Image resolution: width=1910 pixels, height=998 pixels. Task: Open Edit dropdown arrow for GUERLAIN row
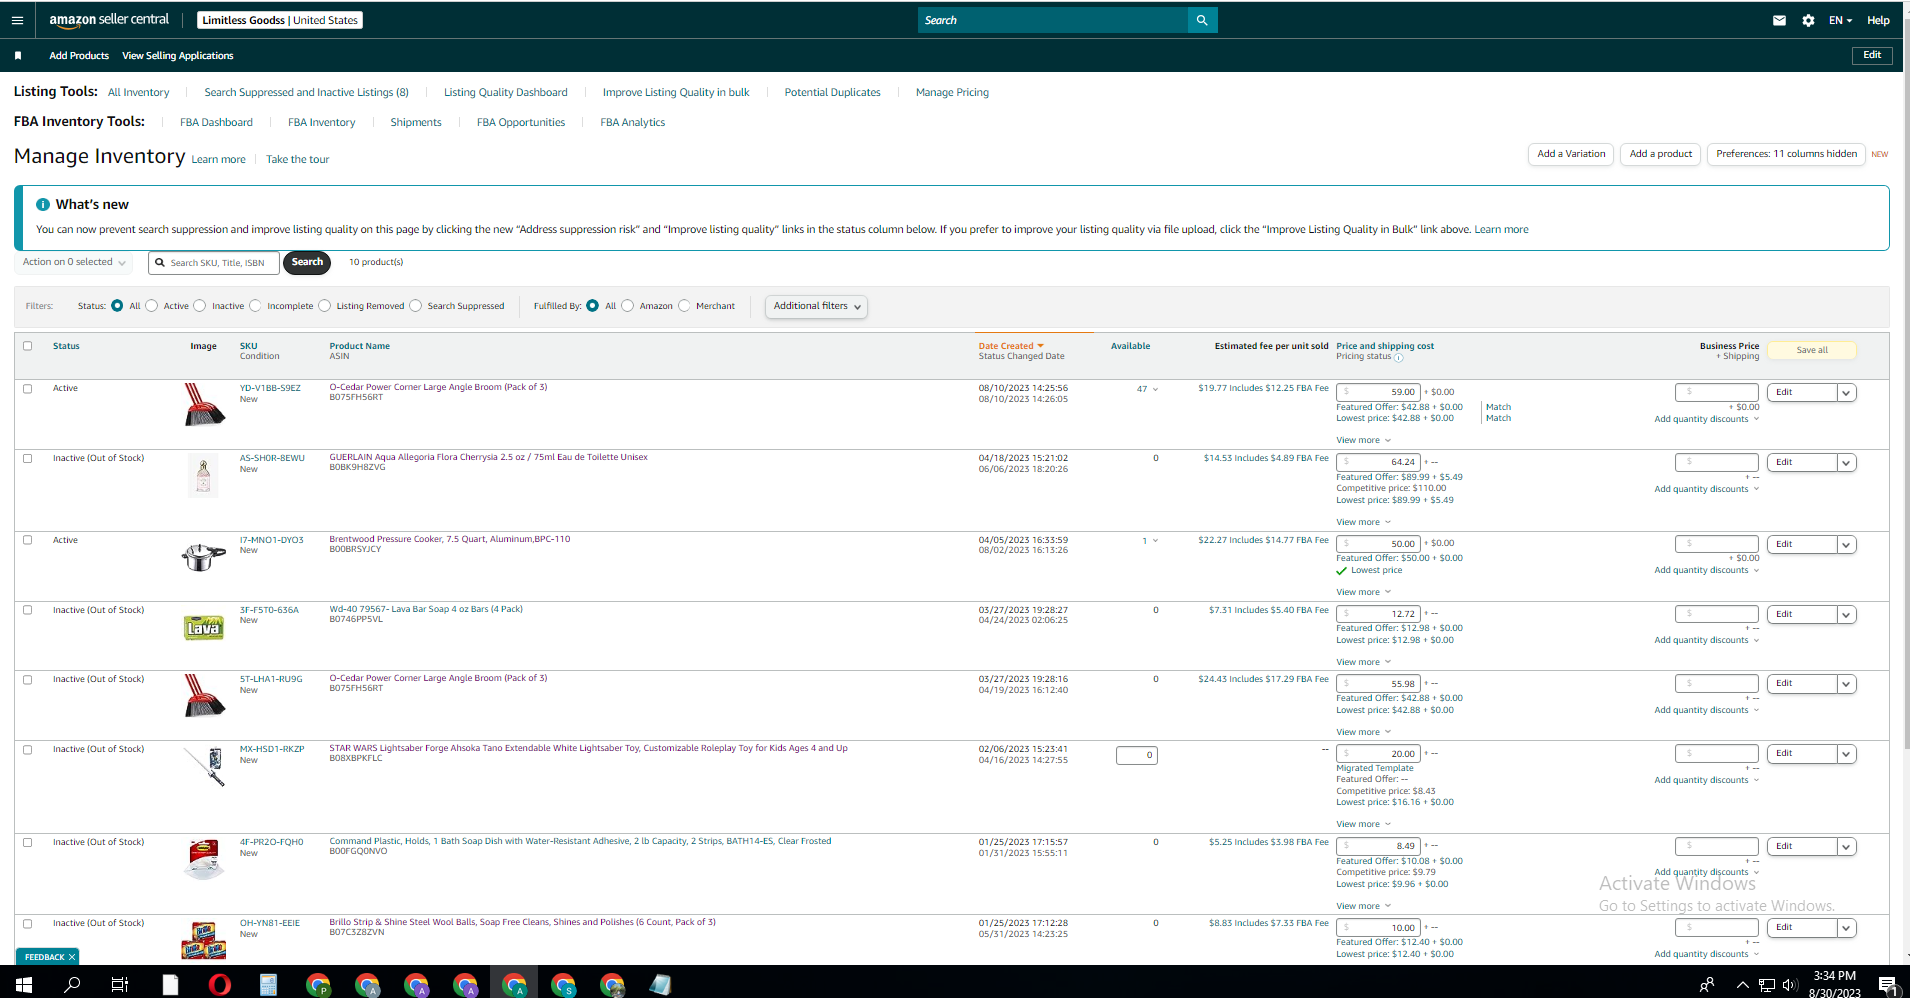point(1847,463)
